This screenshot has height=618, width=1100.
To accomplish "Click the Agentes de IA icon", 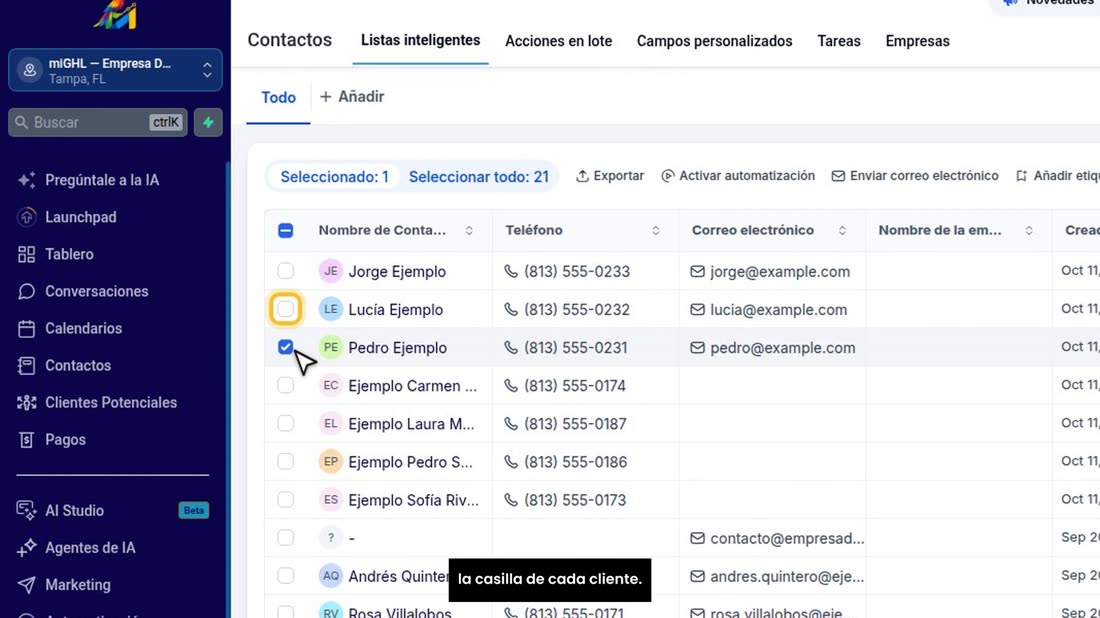I will point(27,548).
